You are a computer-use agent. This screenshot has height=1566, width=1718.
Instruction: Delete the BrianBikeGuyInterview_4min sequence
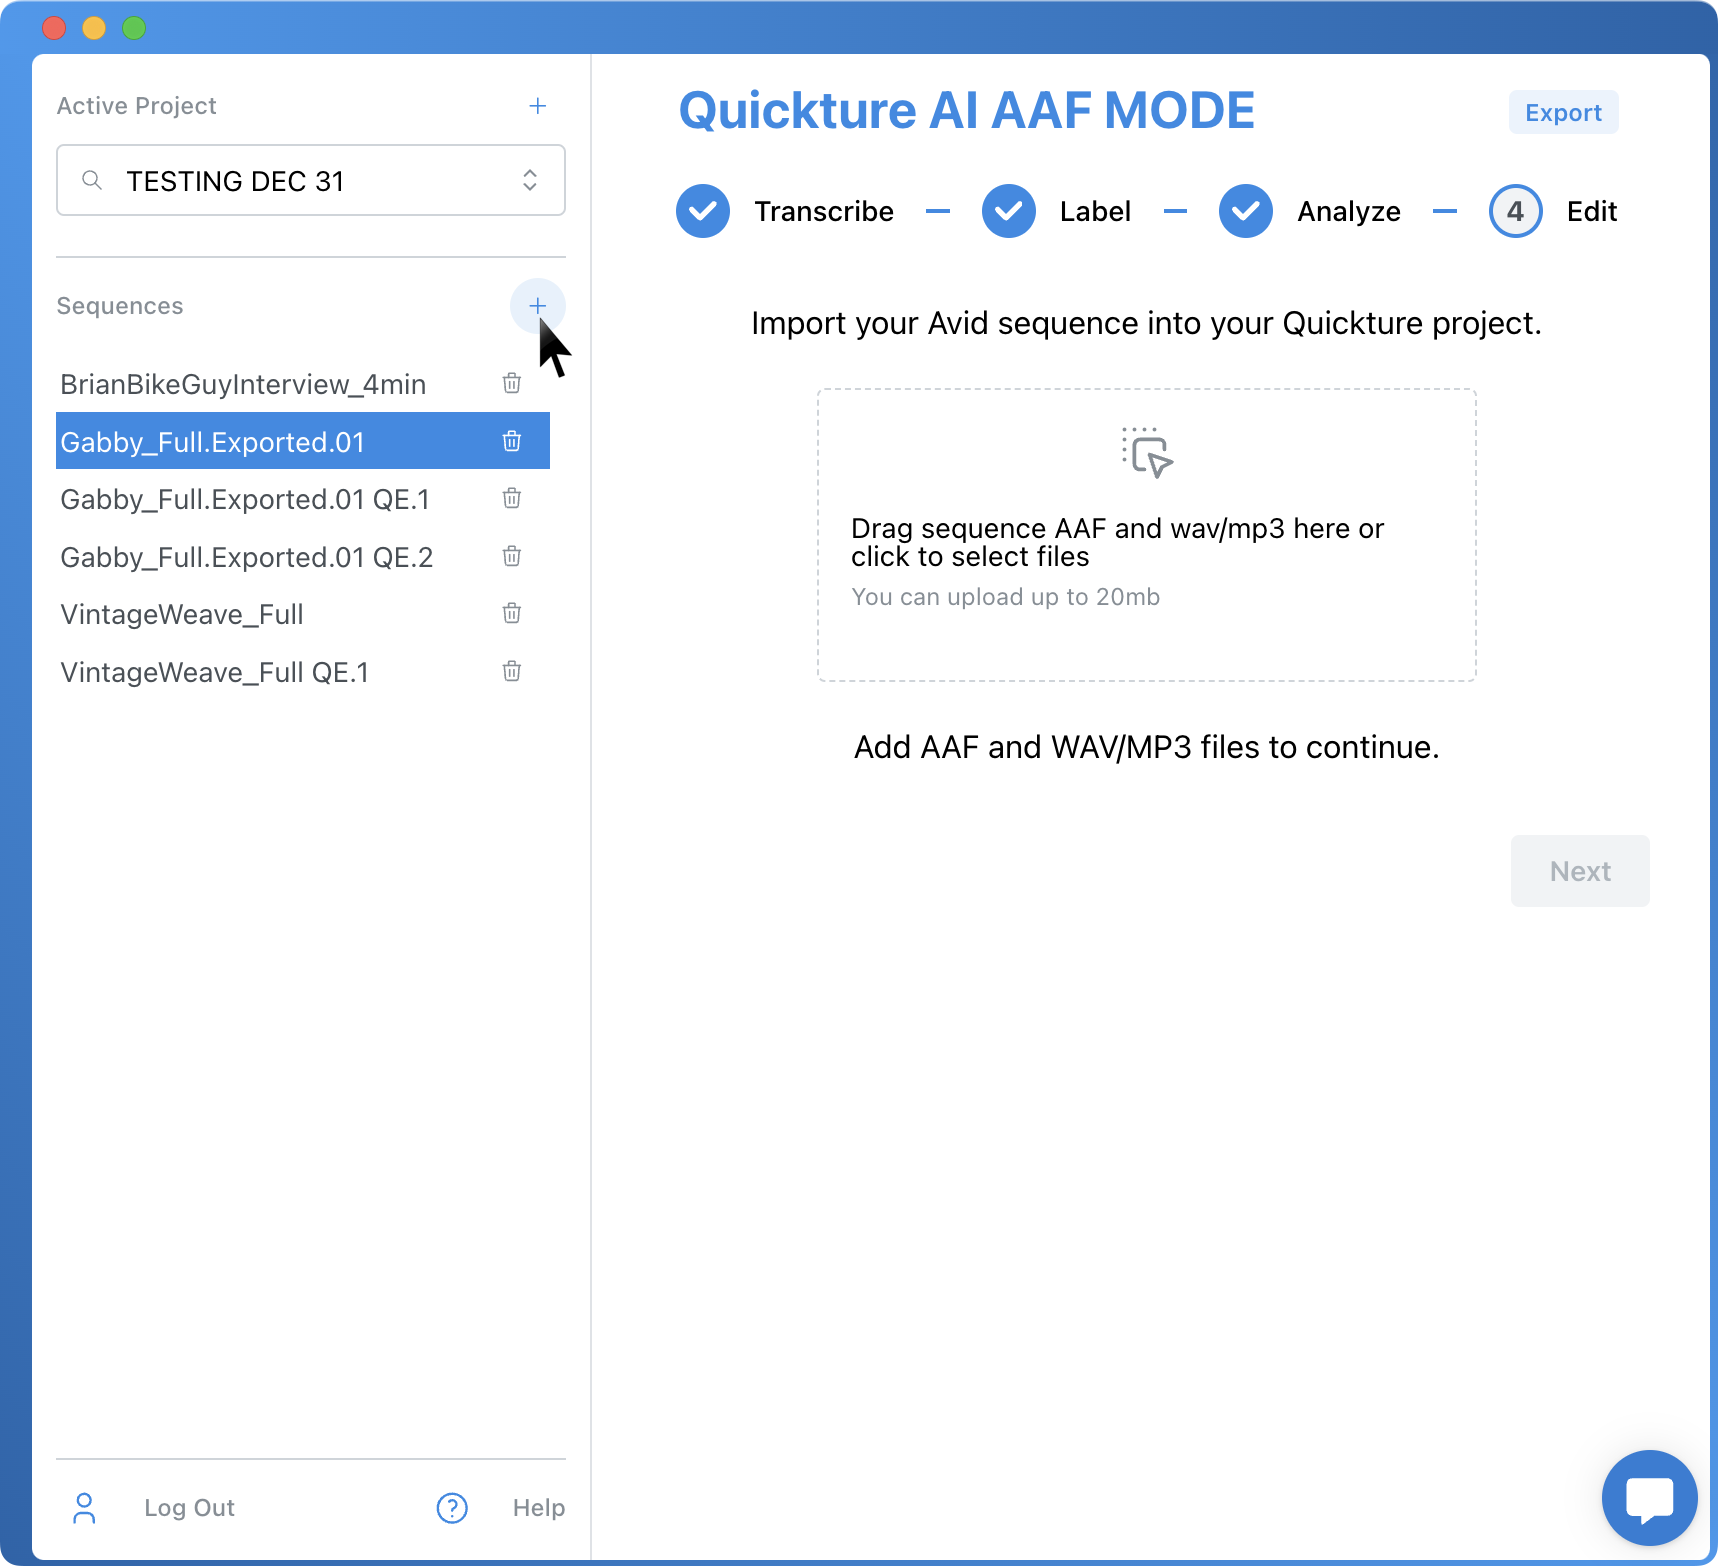tap(511, 384)
